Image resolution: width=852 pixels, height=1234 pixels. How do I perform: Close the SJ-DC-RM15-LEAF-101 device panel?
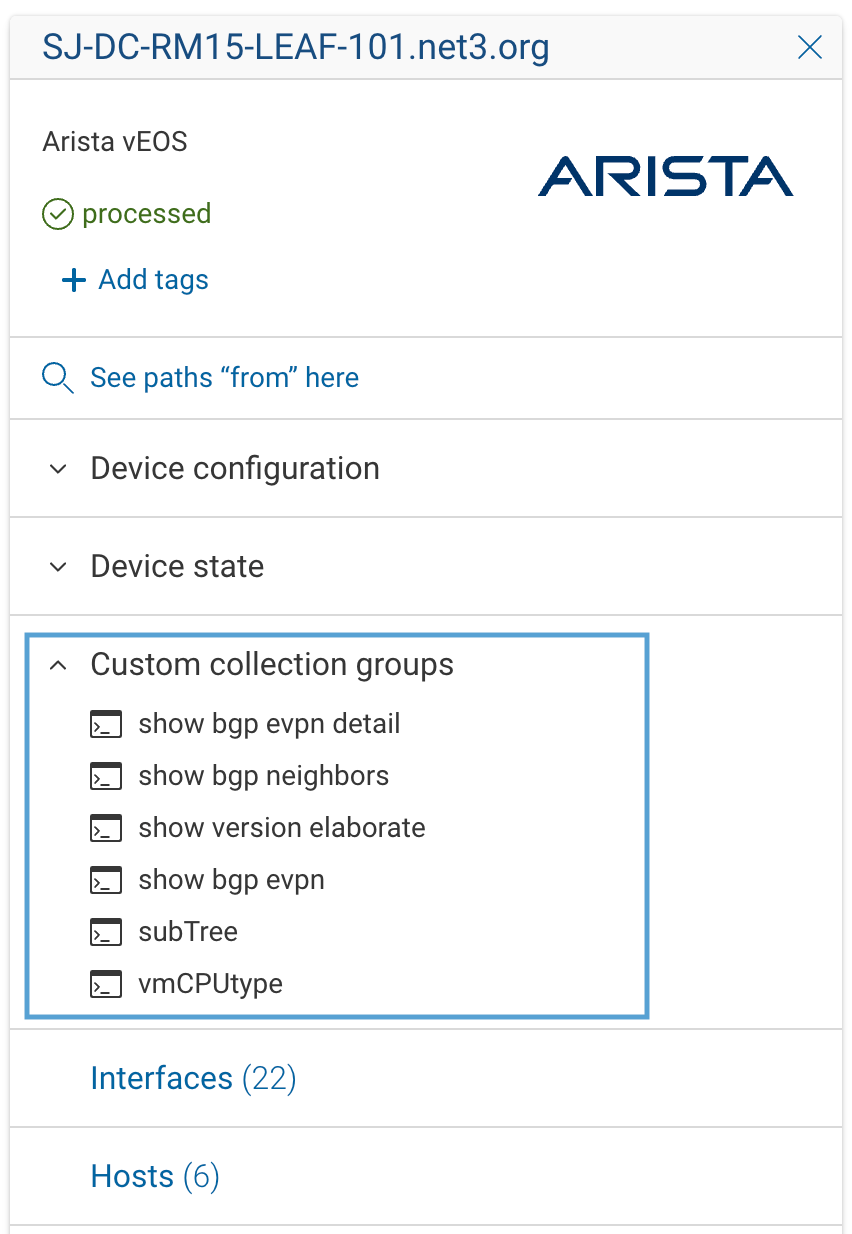809,47
